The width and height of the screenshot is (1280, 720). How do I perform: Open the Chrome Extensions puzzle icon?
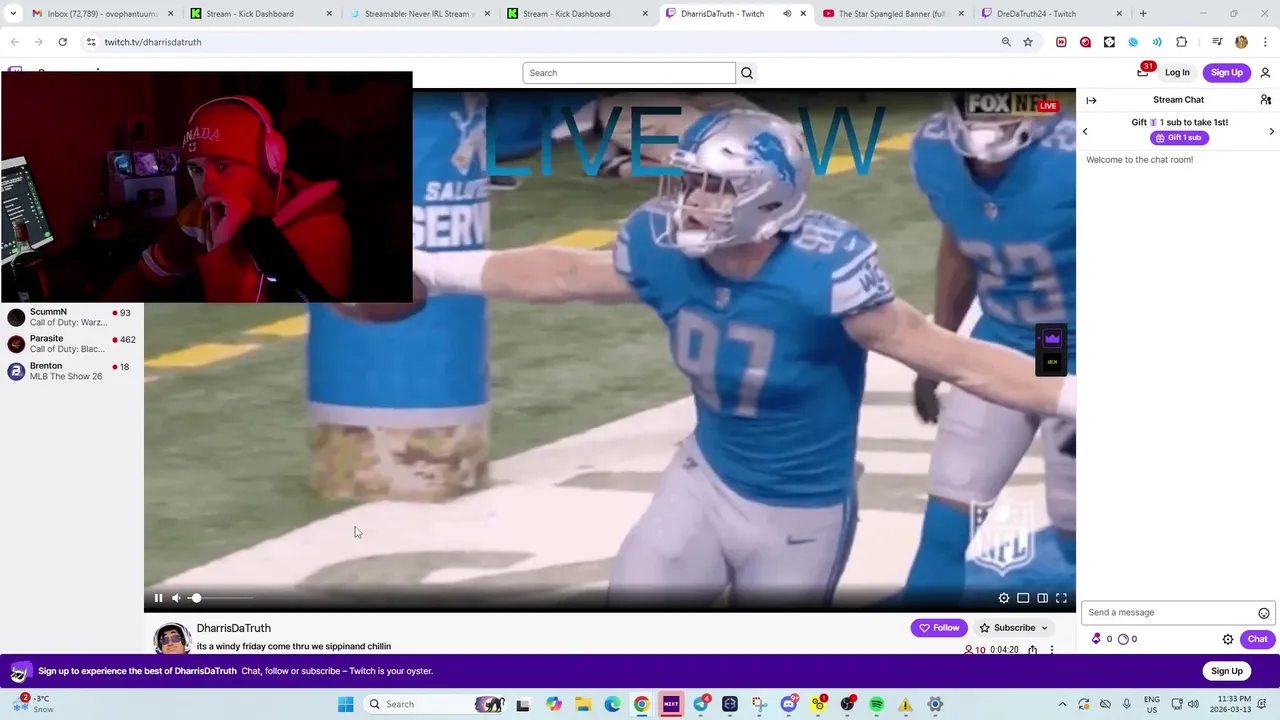coord(1181,42)
